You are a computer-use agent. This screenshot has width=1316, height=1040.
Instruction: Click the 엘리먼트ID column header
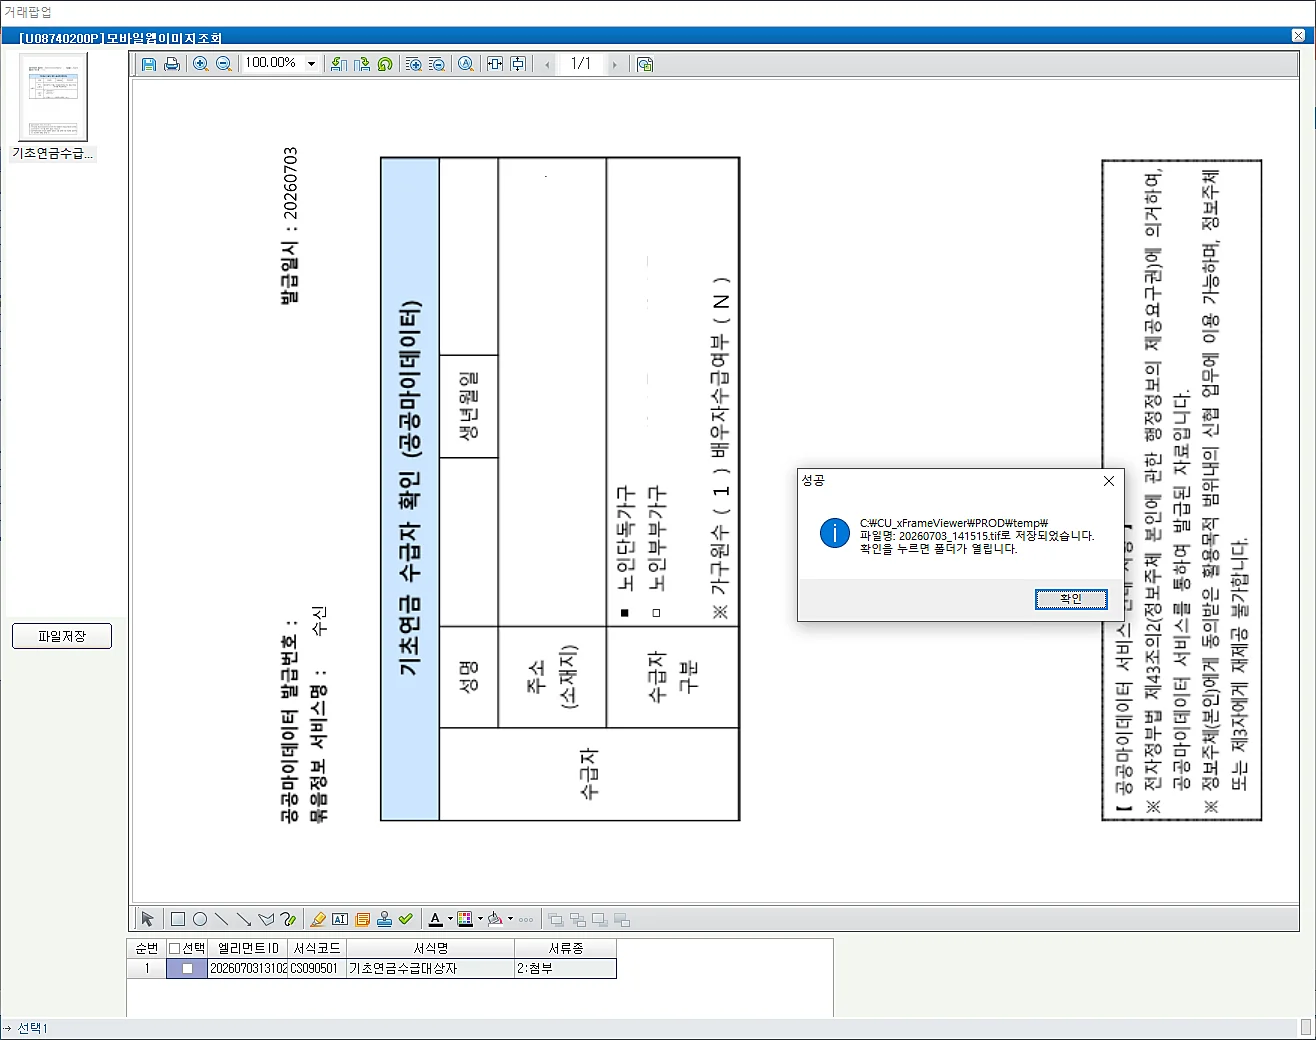click(x=248, y=948)
